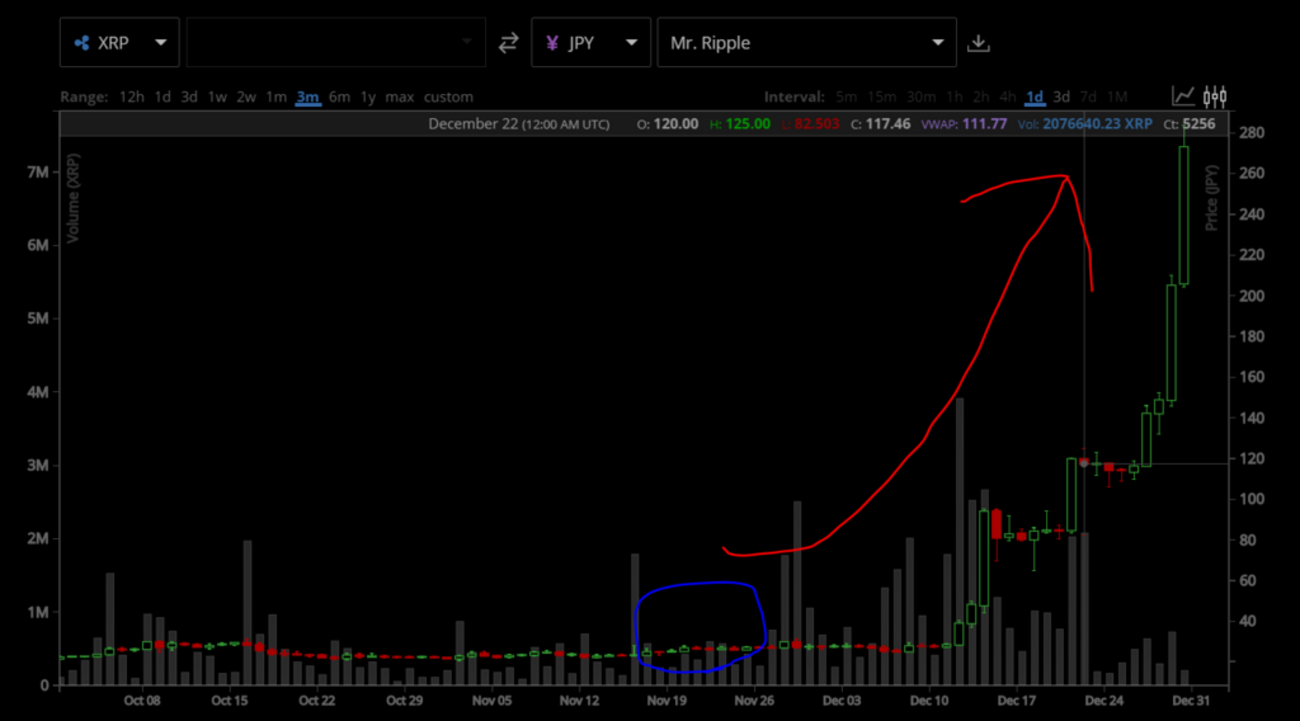This screenshot has width=1300, height=721.
Task: Click the 160 price axis label
Action: (1252, 377)
